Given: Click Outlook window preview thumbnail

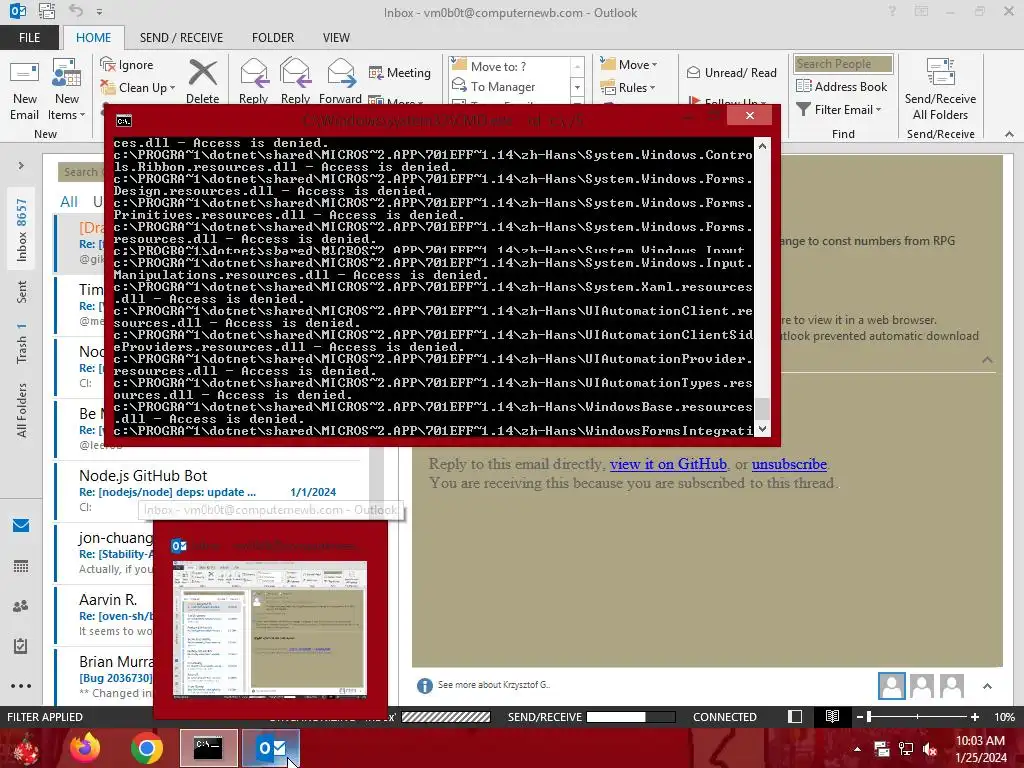Looking at the screenshot, I should click(270, 629).
